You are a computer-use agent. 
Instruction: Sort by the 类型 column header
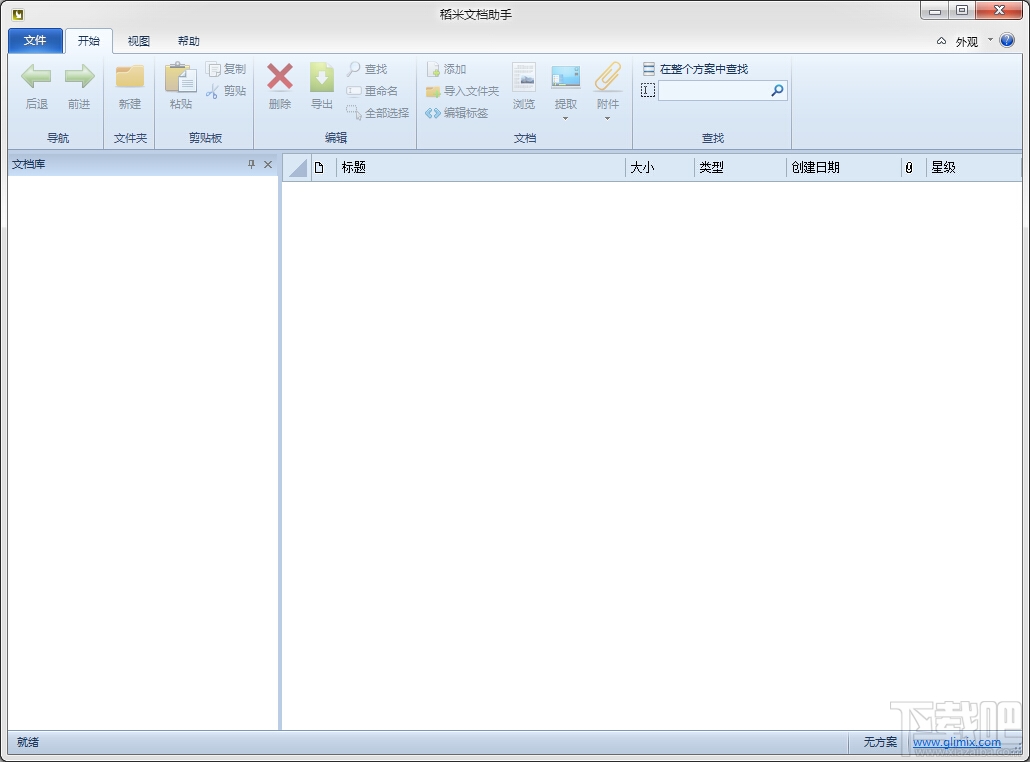click(x=740, y=168)
